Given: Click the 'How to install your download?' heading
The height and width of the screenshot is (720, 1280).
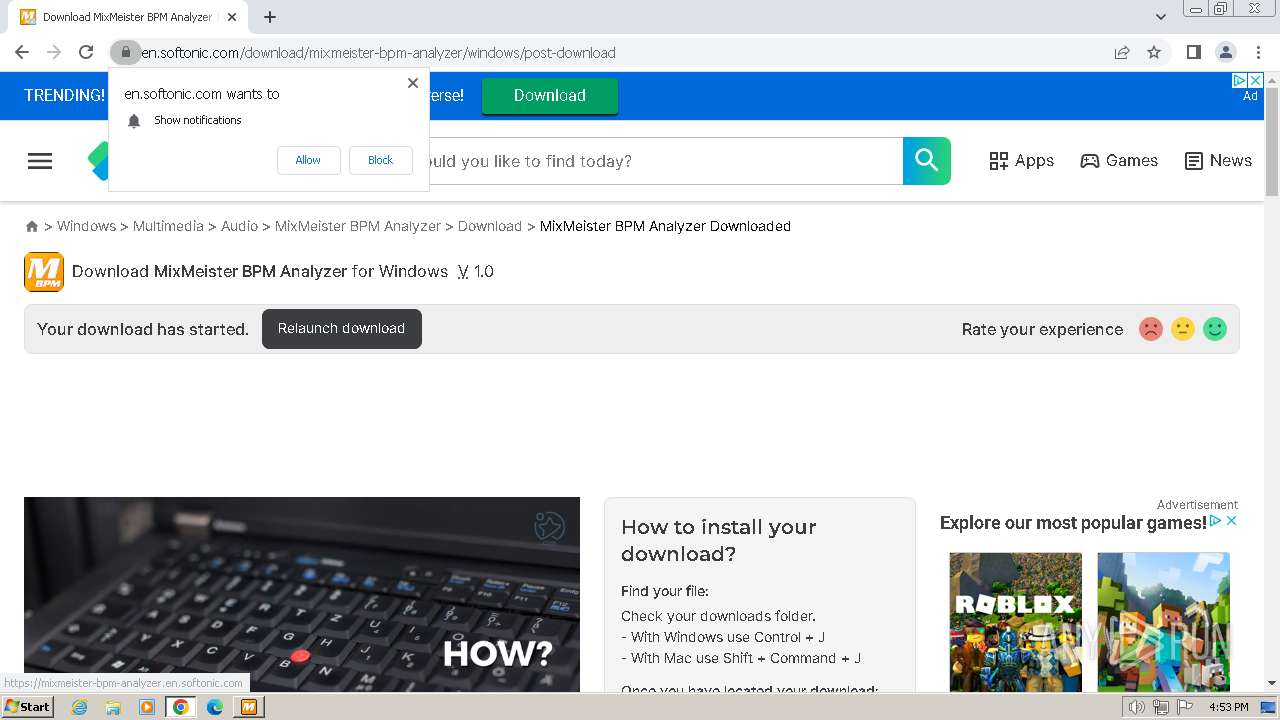Looking at the screenshot, I should 719,540.
